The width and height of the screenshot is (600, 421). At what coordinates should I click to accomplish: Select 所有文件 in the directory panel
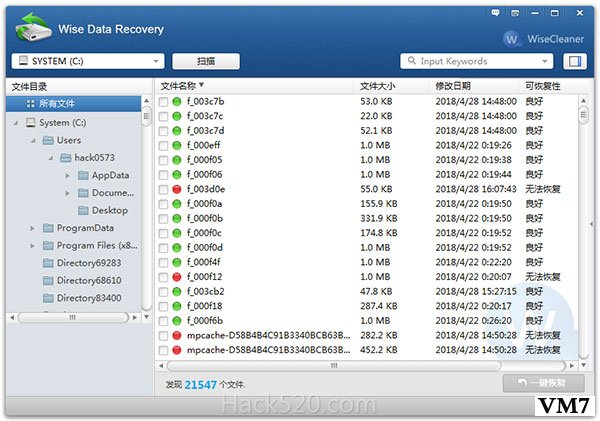pyautogui.click(x=73, y=104)
